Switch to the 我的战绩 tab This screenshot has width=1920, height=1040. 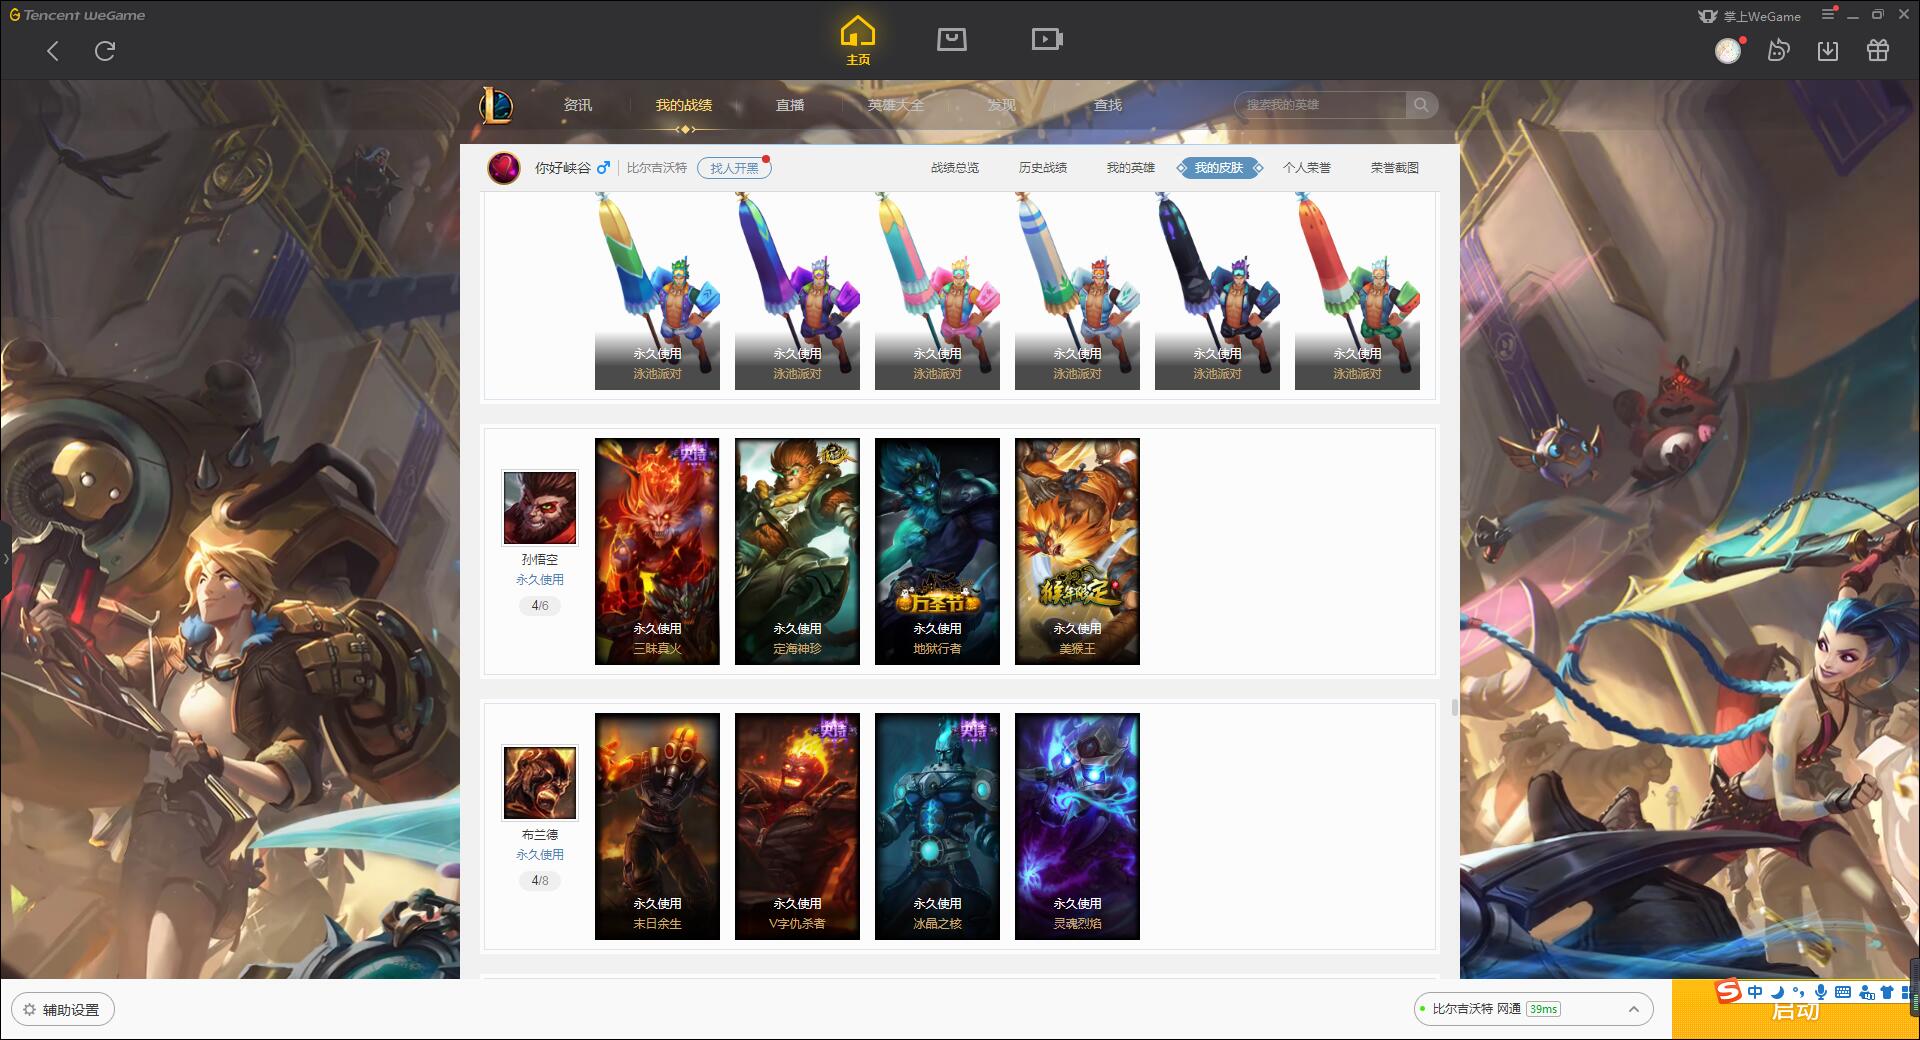tap(684, 105)
